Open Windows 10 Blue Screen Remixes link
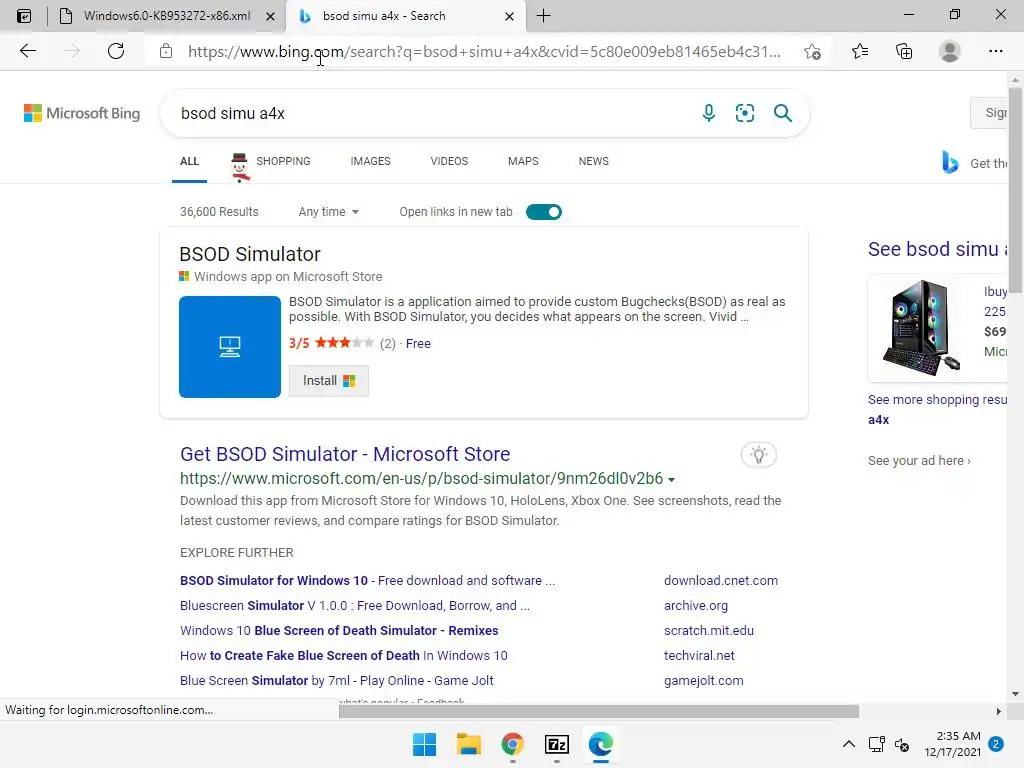This screenshot has width=1024, height=768. 339,630
